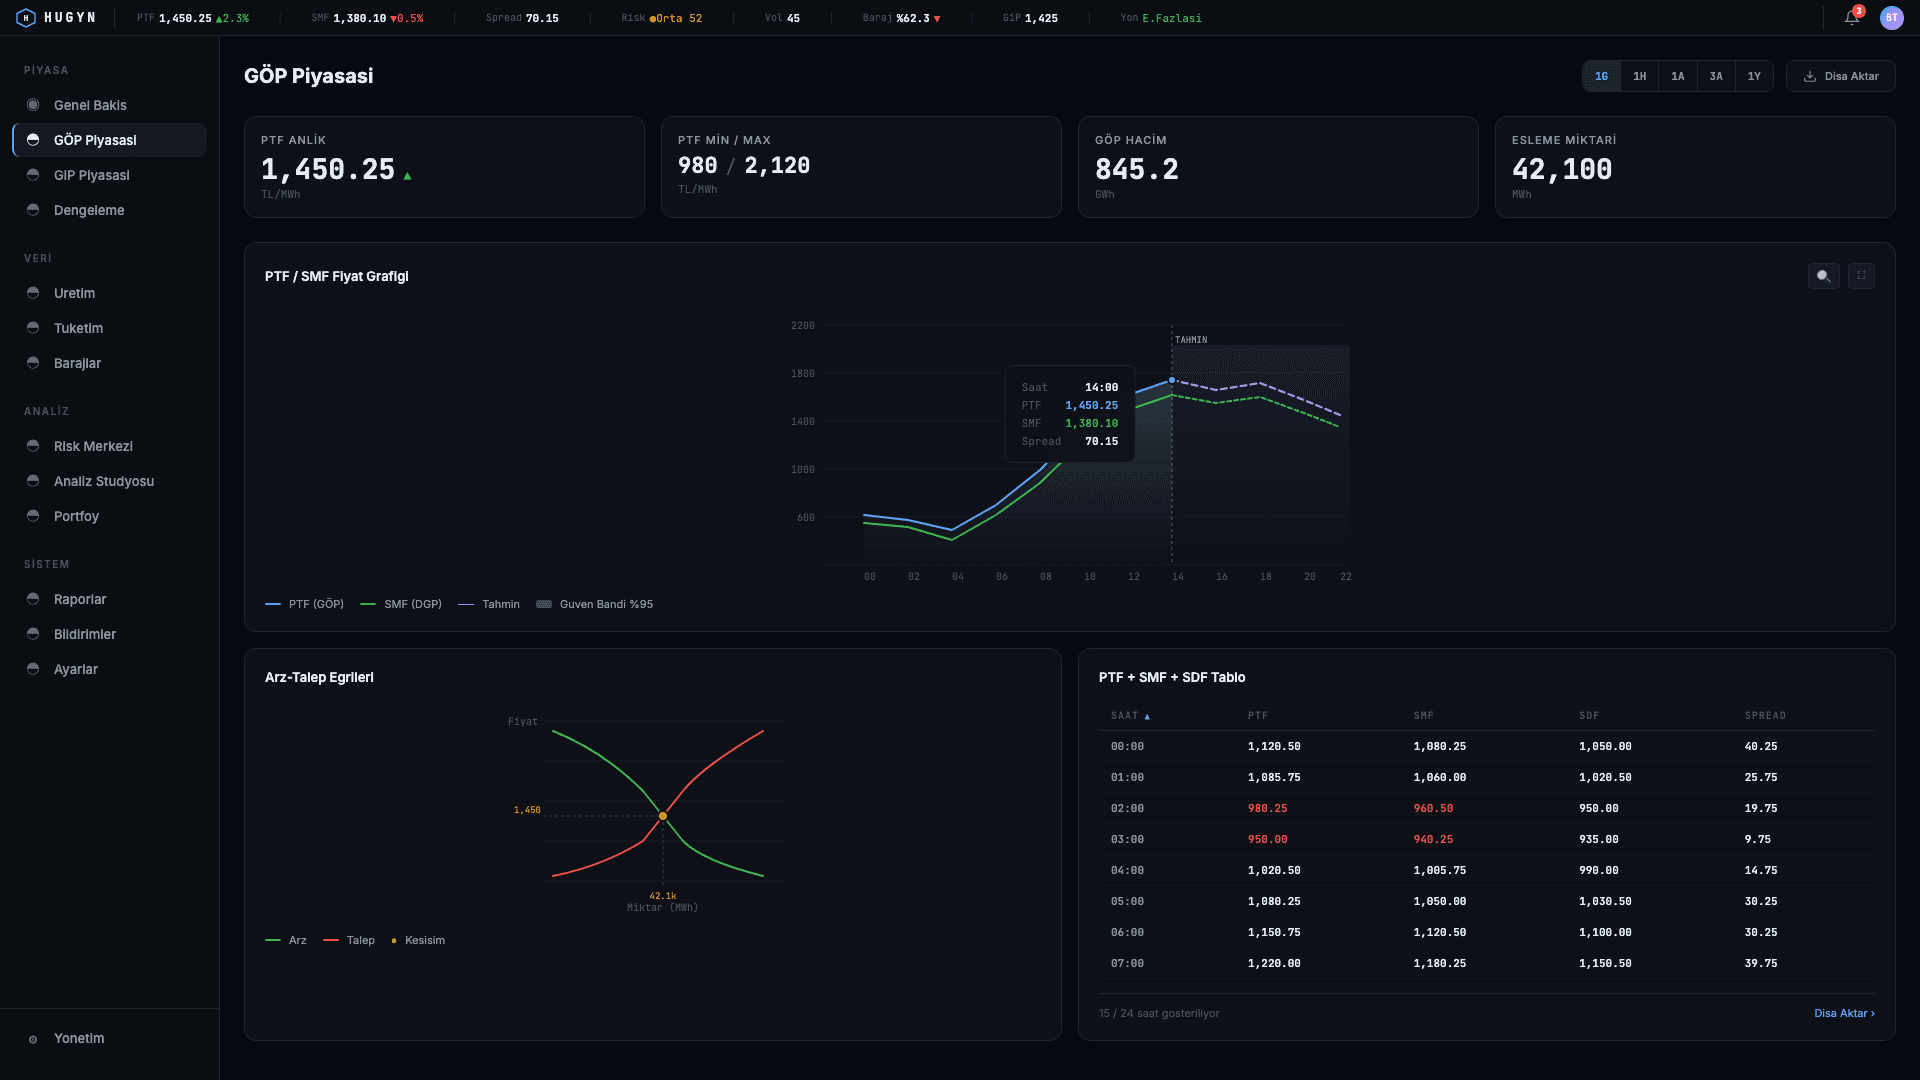This screenshot has height=1080, width=1920.
Task: Sort table by PTF column header
Action: tap(1258, 716)
